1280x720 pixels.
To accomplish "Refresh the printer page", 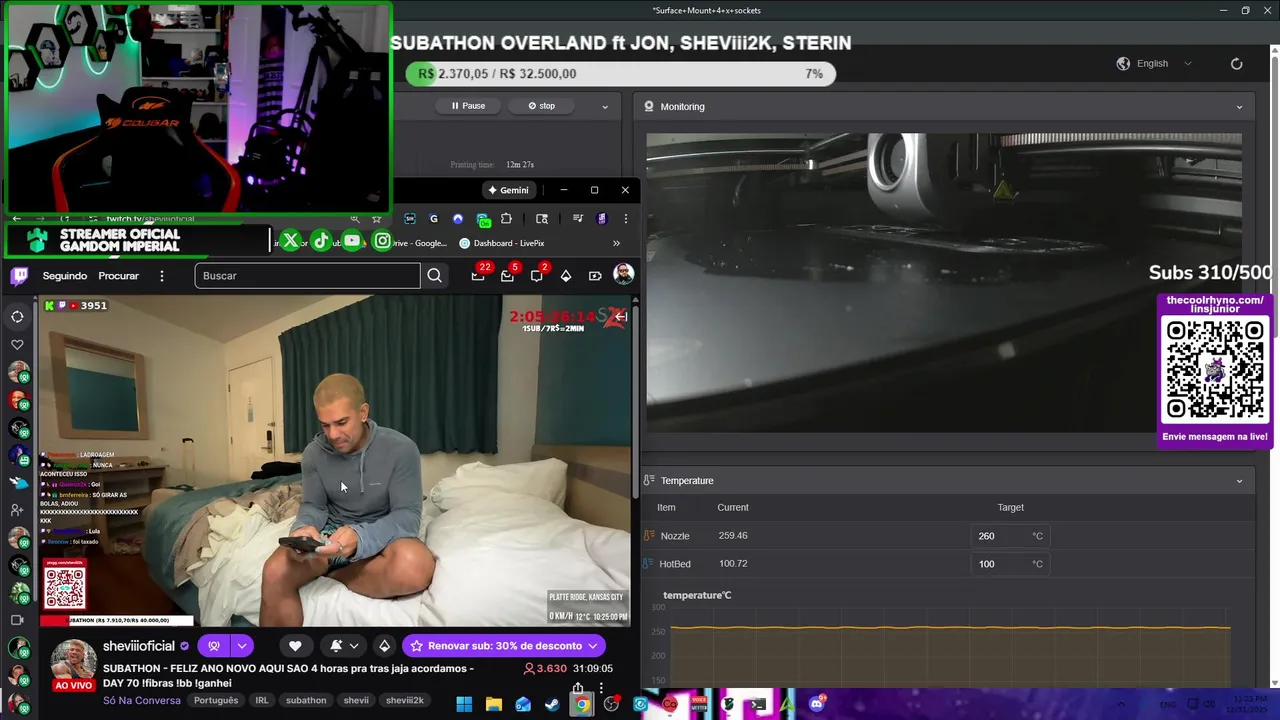I will 1236,64.
